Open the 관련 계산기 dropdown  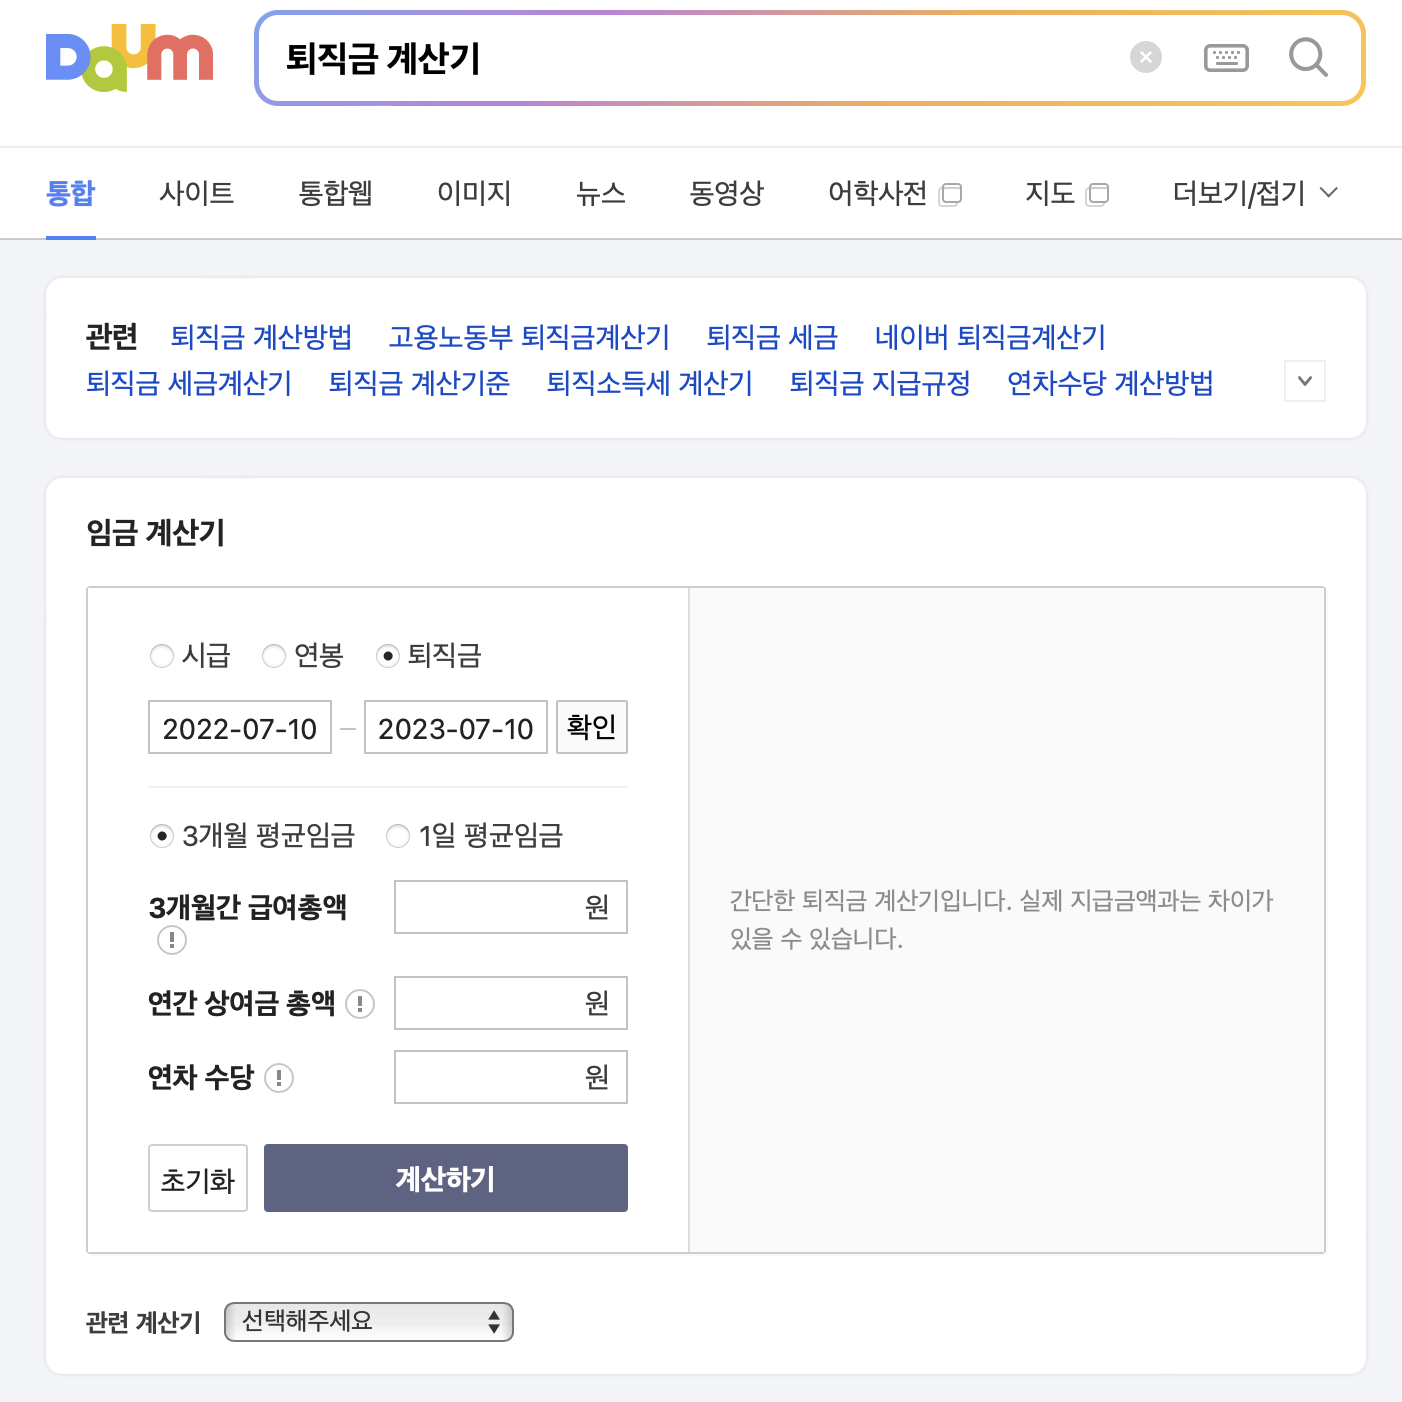[368, 1321]
